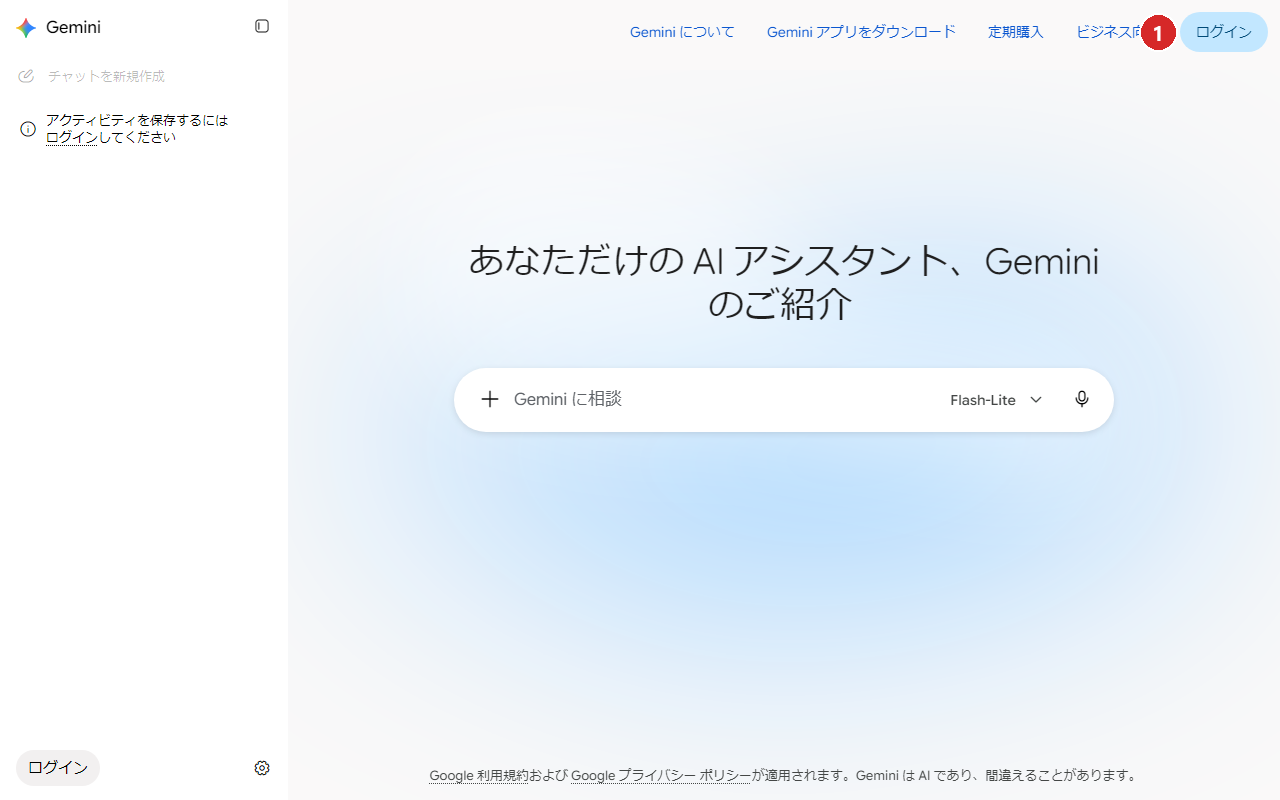Click the plus icon in prompt box
1280x800 pixels.
click(490, 399)
